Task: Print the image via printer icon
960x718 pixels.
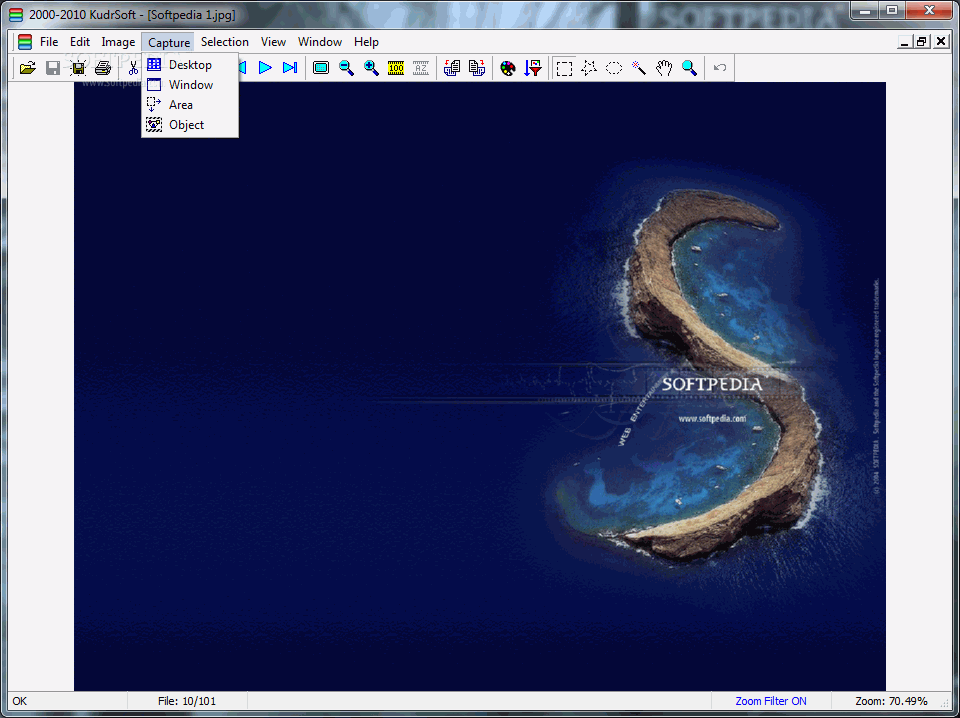Action: pos(103,68)
